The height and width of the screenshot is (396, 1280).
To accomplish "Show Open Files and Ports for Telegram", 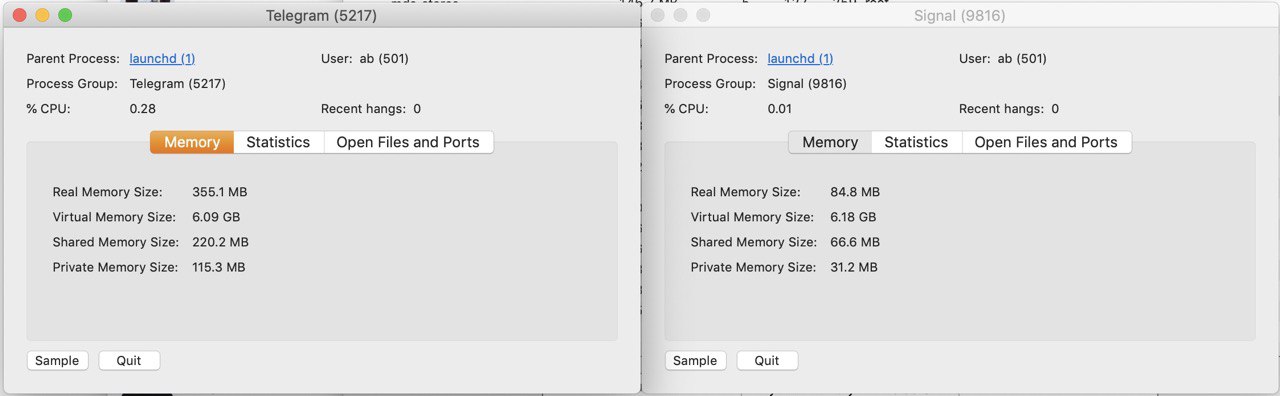I will (x=408, y=142).
